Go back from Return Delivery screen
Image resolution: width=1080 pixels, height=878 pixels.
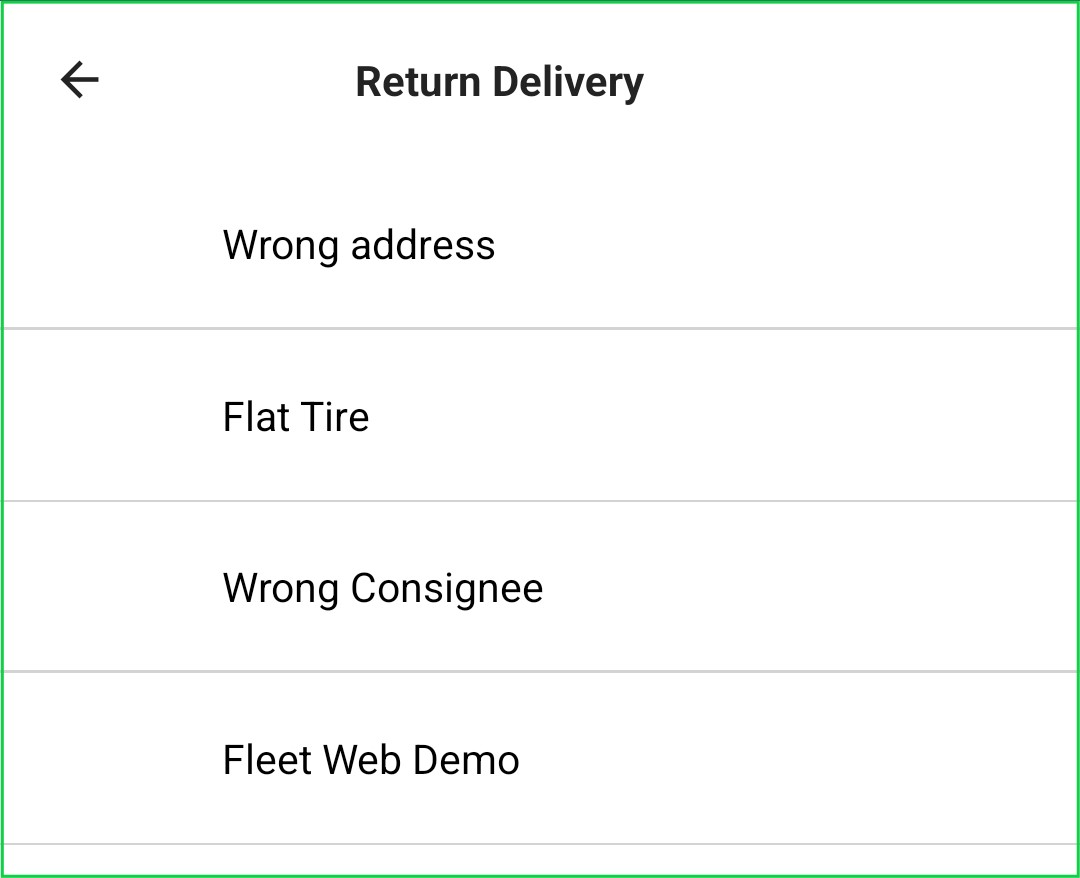80,80
